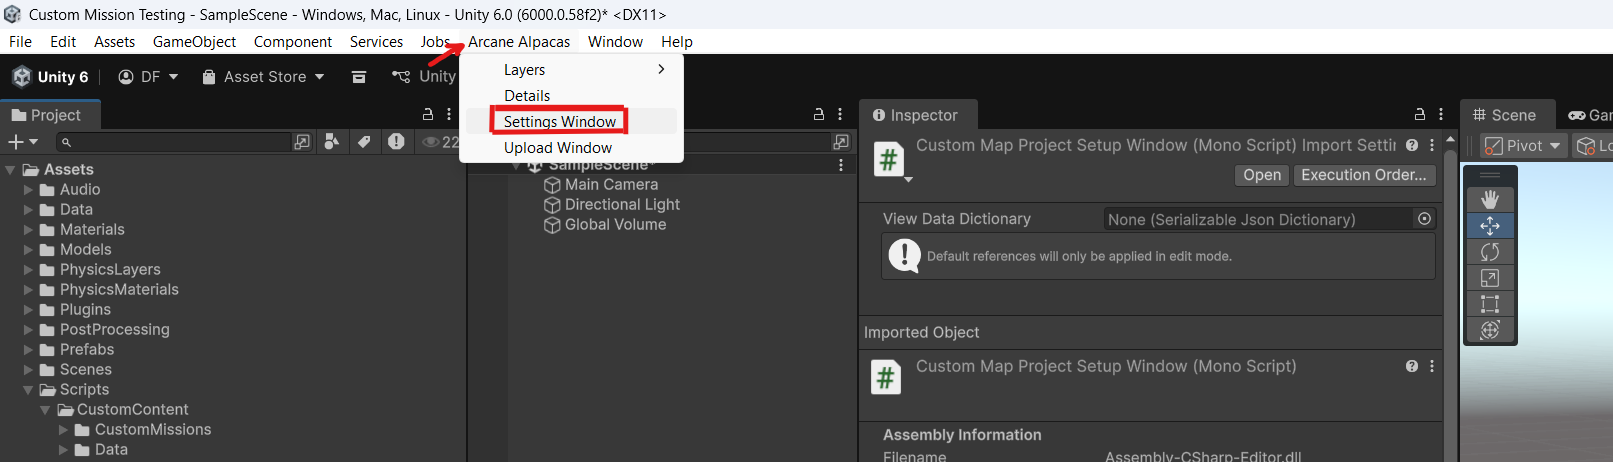The image size is (1613, 462).
Task: Open the Package Manager archive icon
Action: 359,77
